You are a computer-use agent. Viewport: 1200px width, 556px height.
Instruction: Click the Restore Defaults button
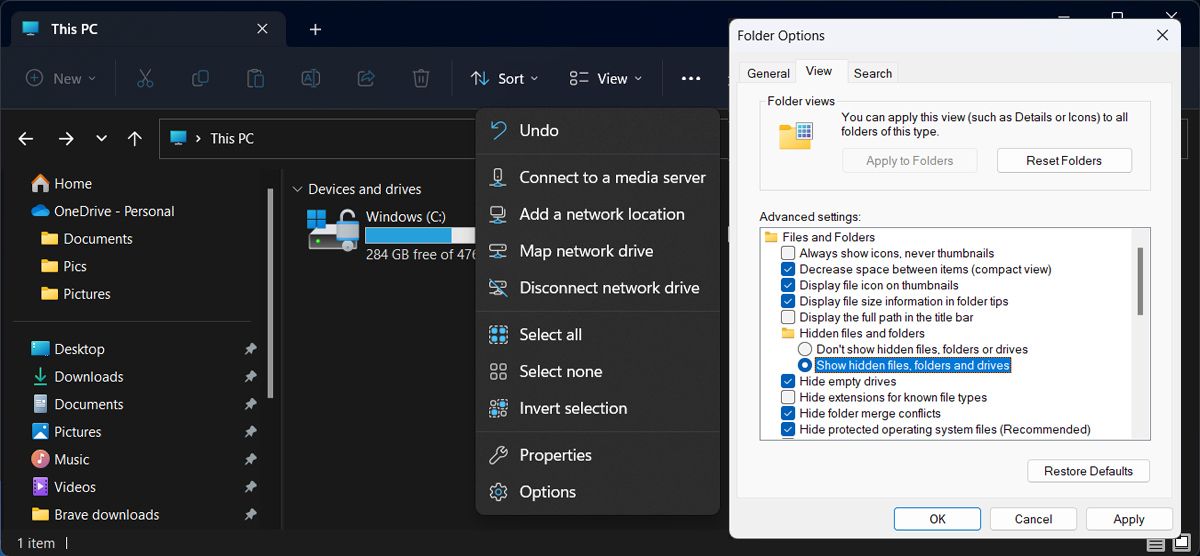coord(1088,471)
